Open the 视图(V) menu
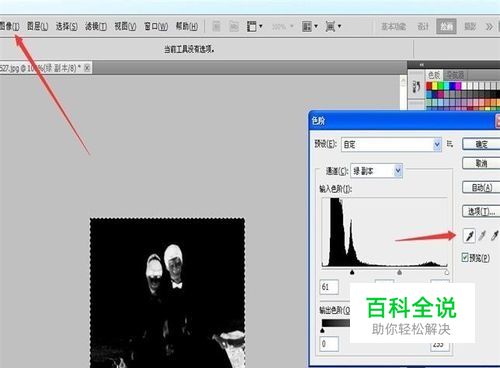The height and width of the screenshot is (368, 500). coord(125,26)
